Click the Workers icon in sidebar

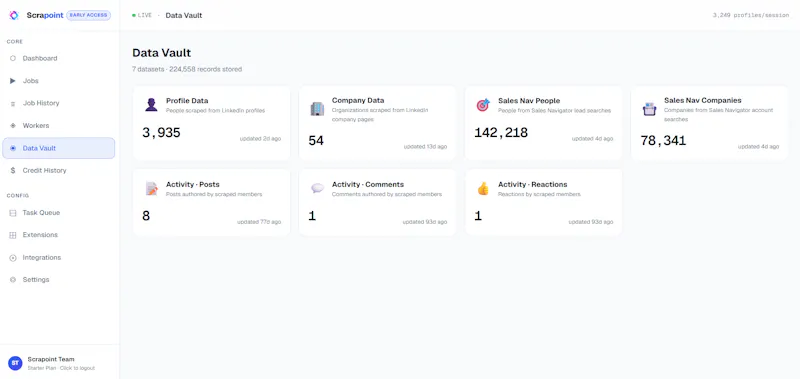[13, 125]
